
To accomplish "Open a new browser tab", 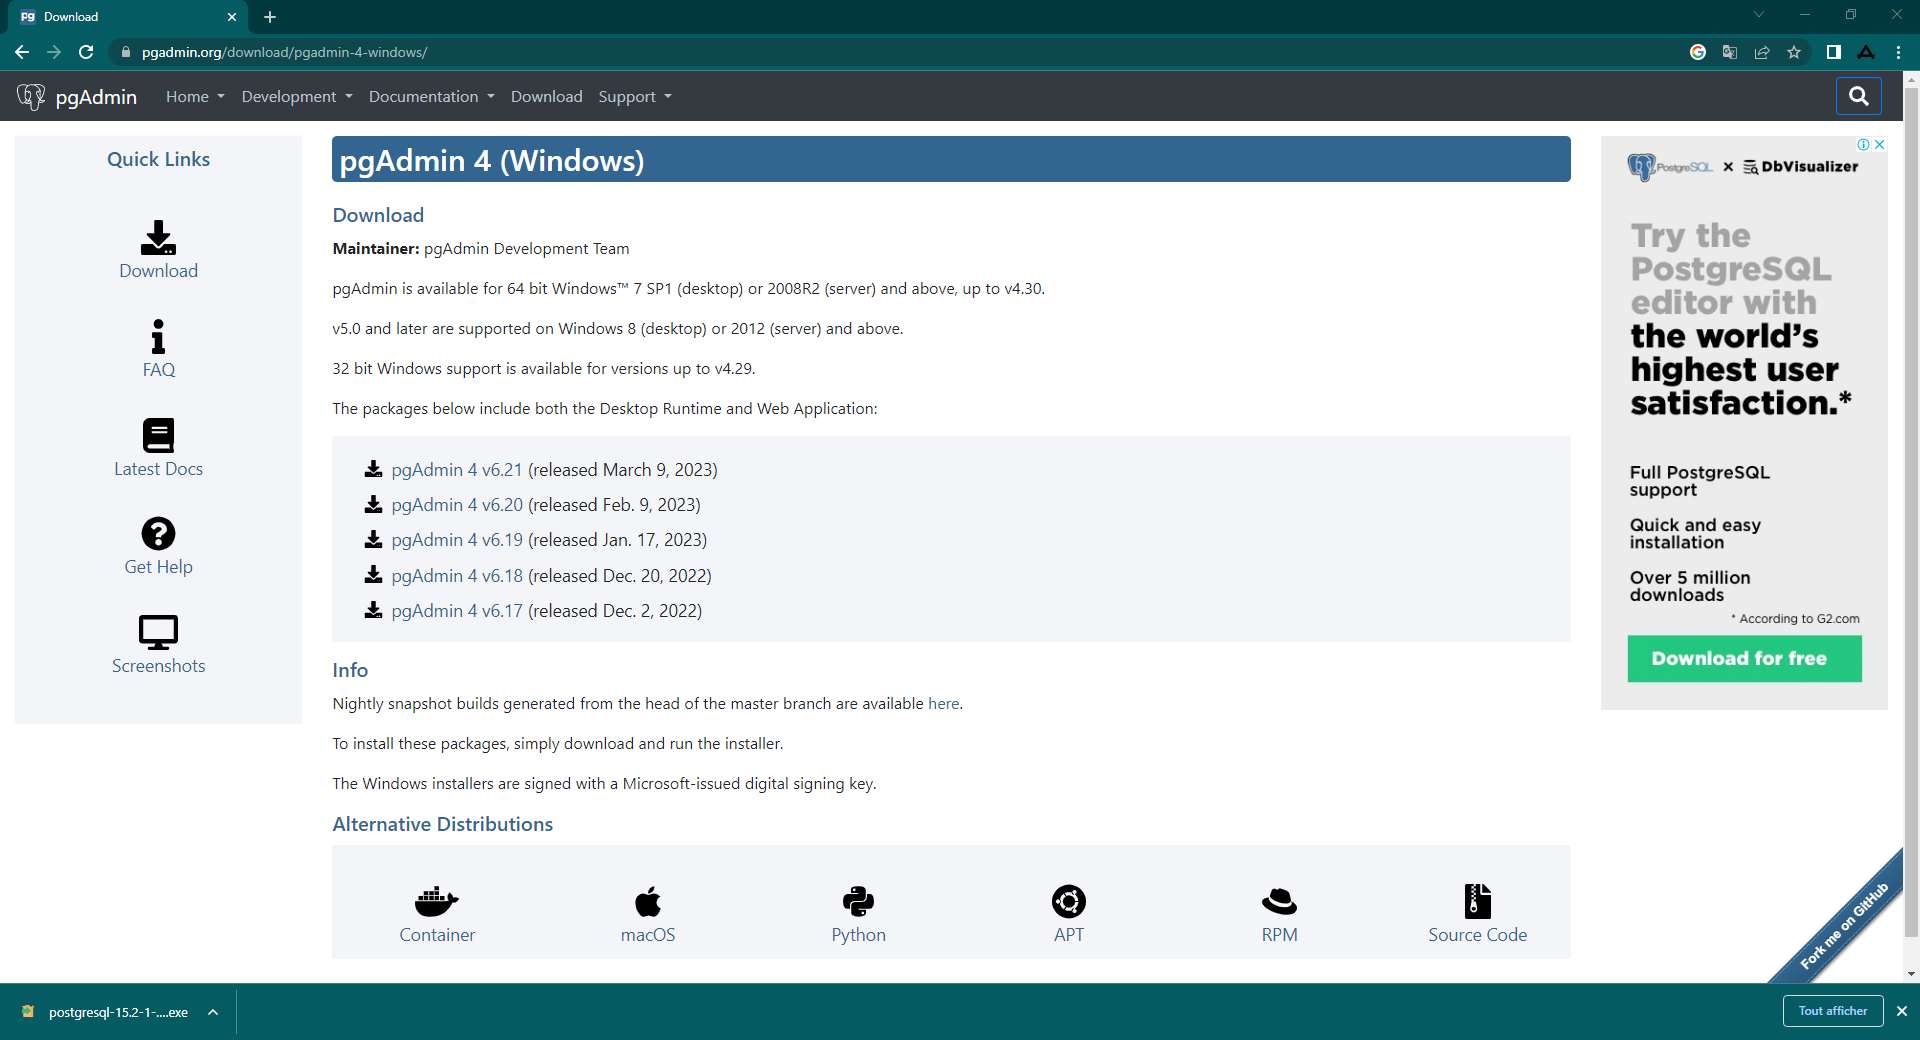I will pos(270,17).
